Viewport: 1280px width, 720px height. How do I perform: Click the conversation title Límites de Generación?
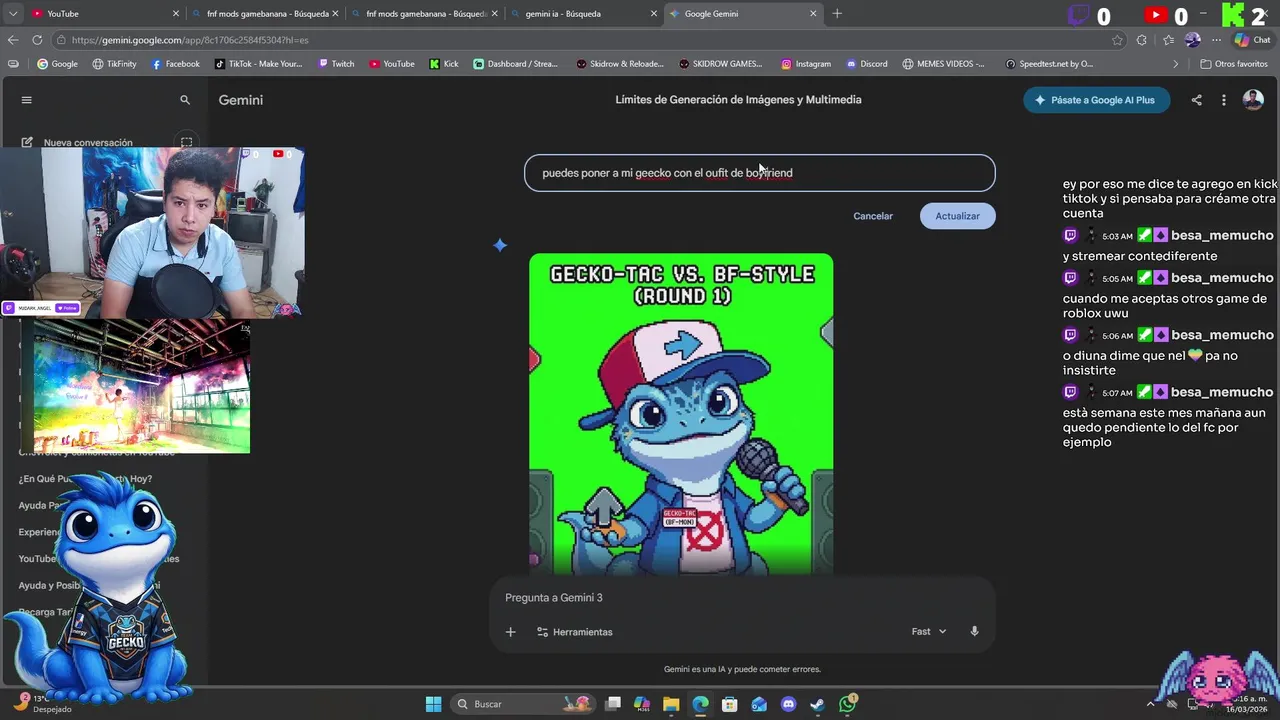(x=738, y=100)
